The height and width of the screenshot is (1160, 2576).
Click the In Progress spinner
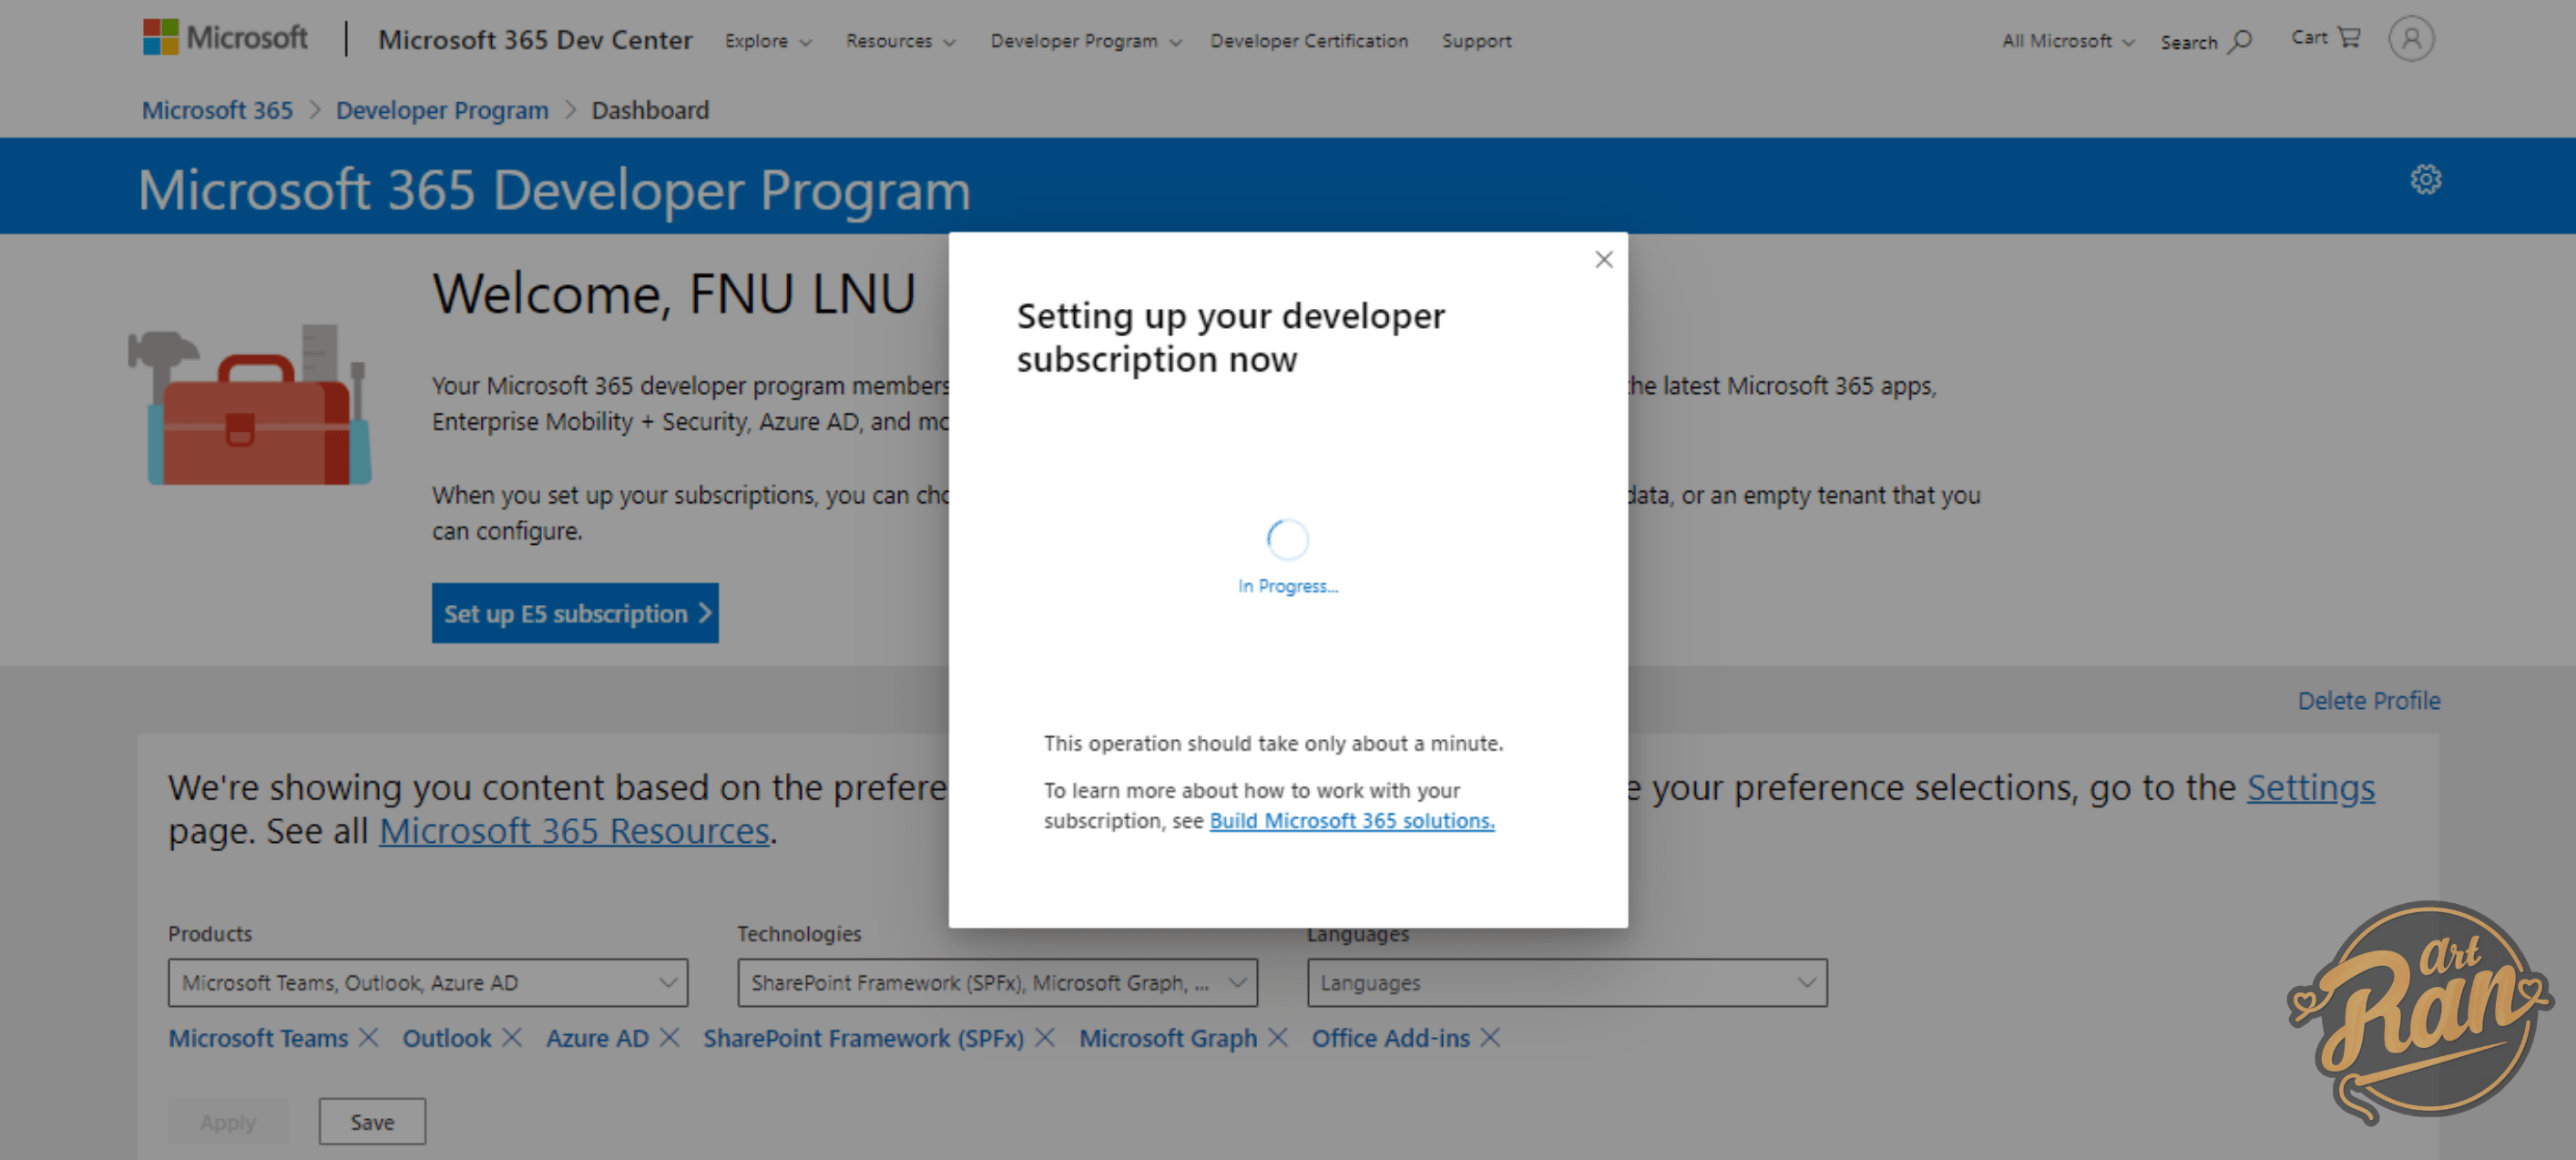(1288, 539)
